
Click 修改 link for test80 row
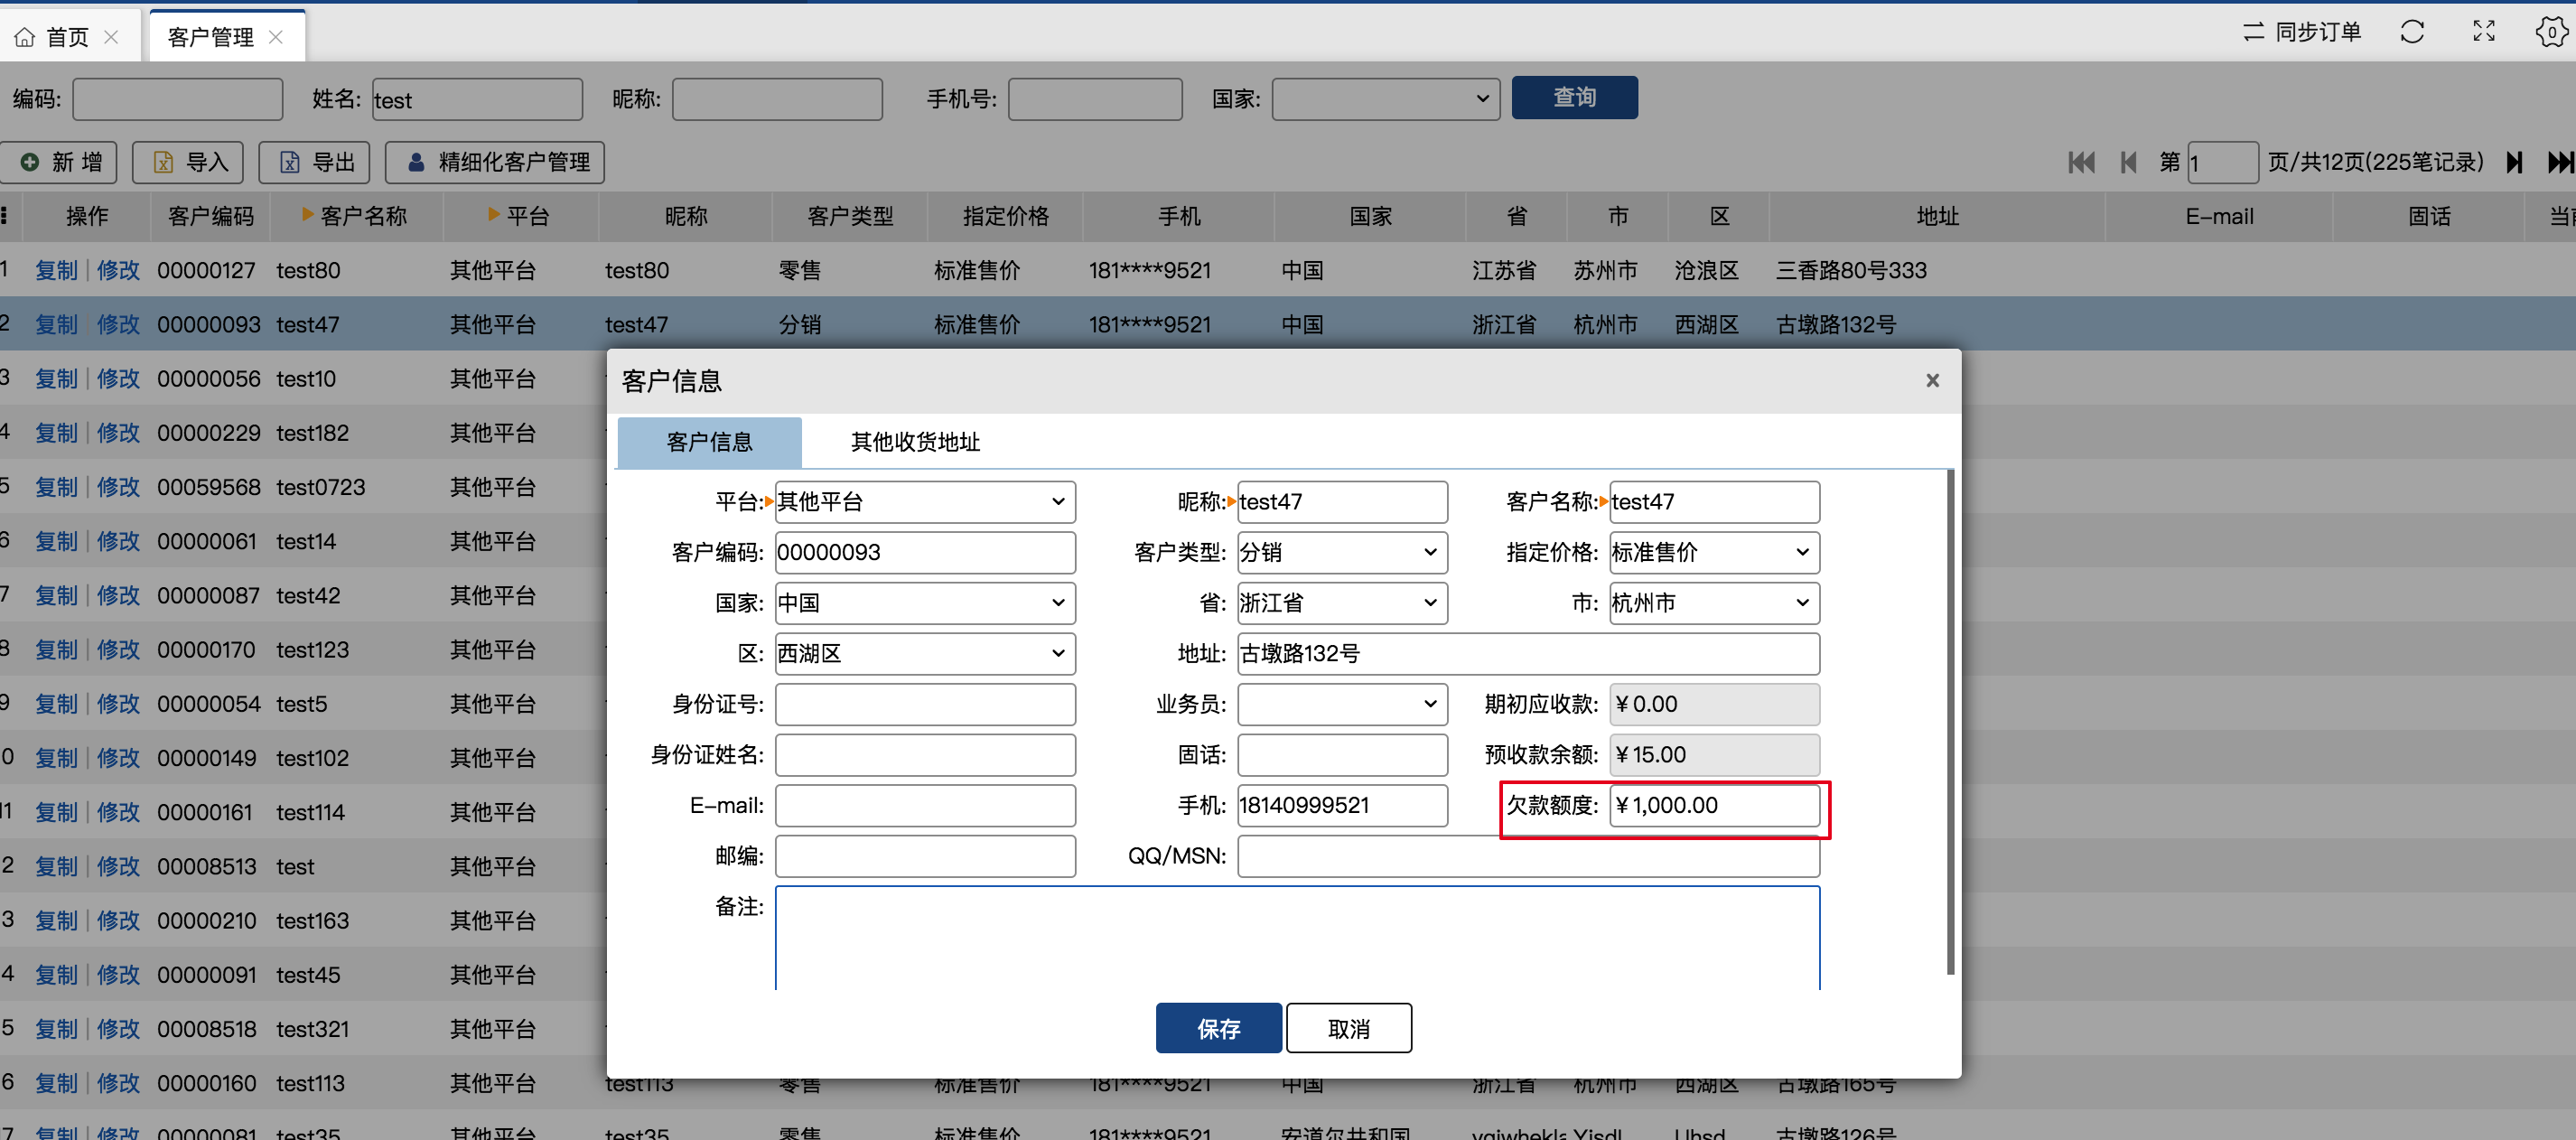coord(118,270)
